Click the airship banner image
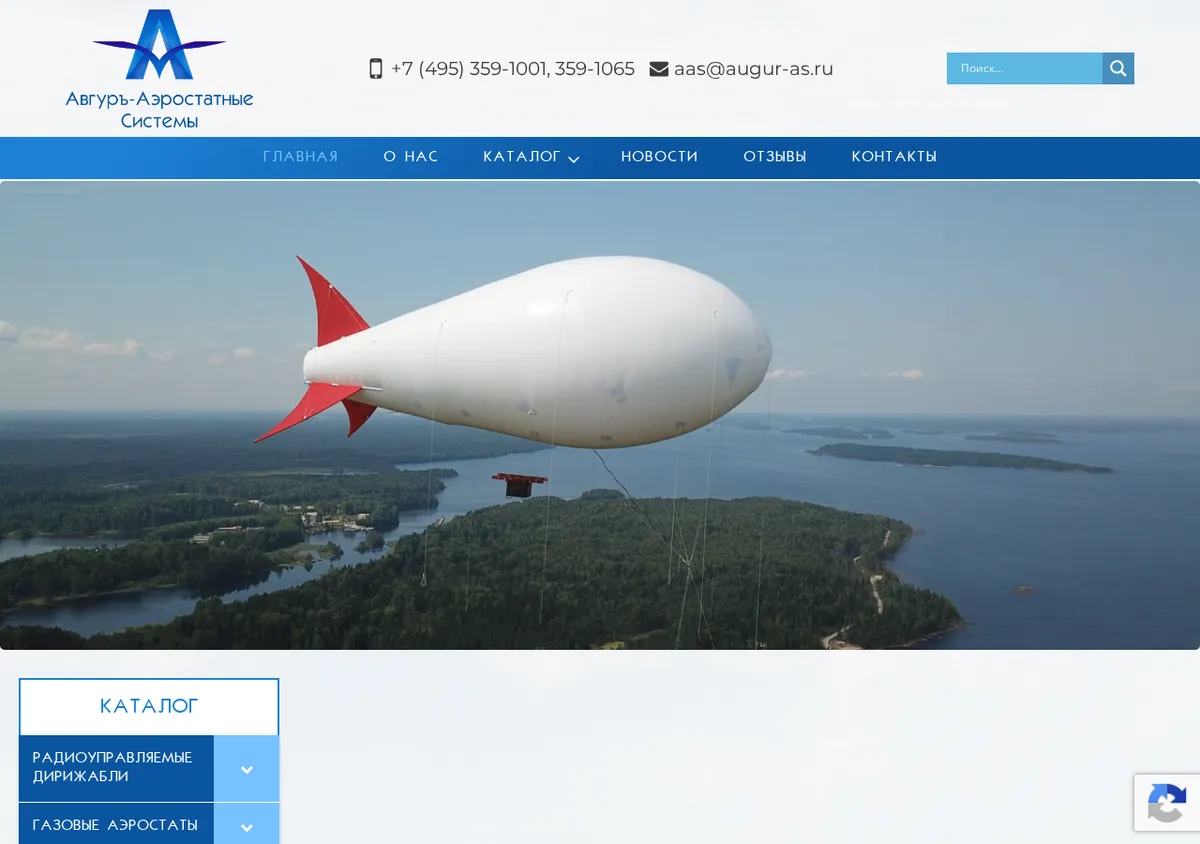The height and width of the screenshot is (844, 1200). tap(600, 415)
